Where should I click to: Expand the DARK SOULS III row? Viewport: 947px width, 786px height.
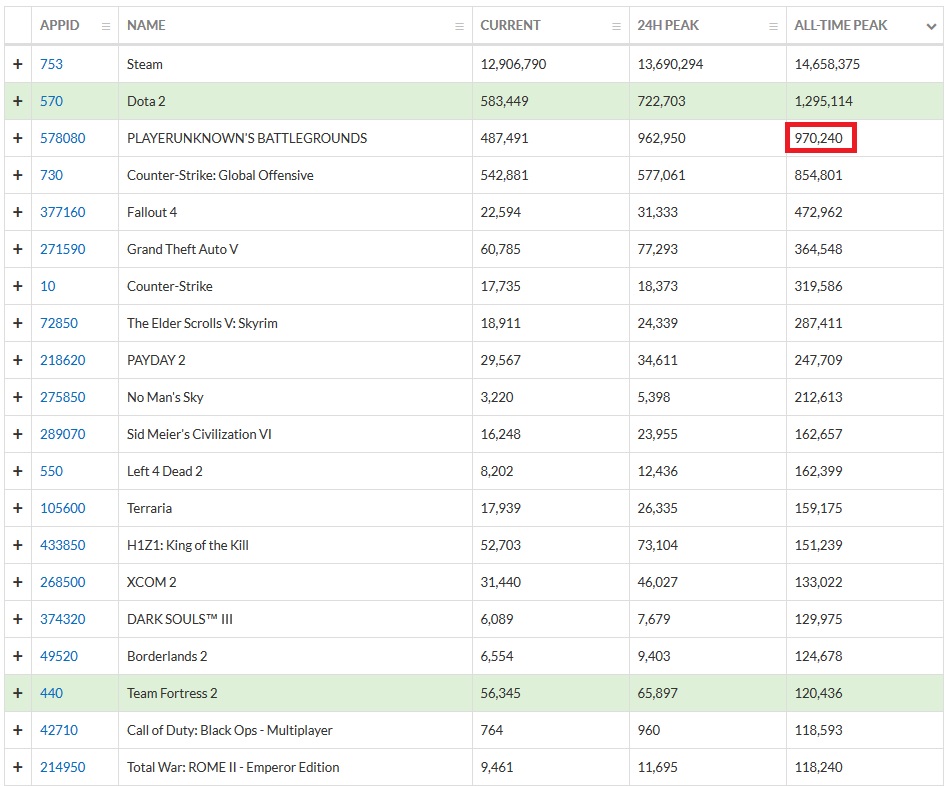18,619
